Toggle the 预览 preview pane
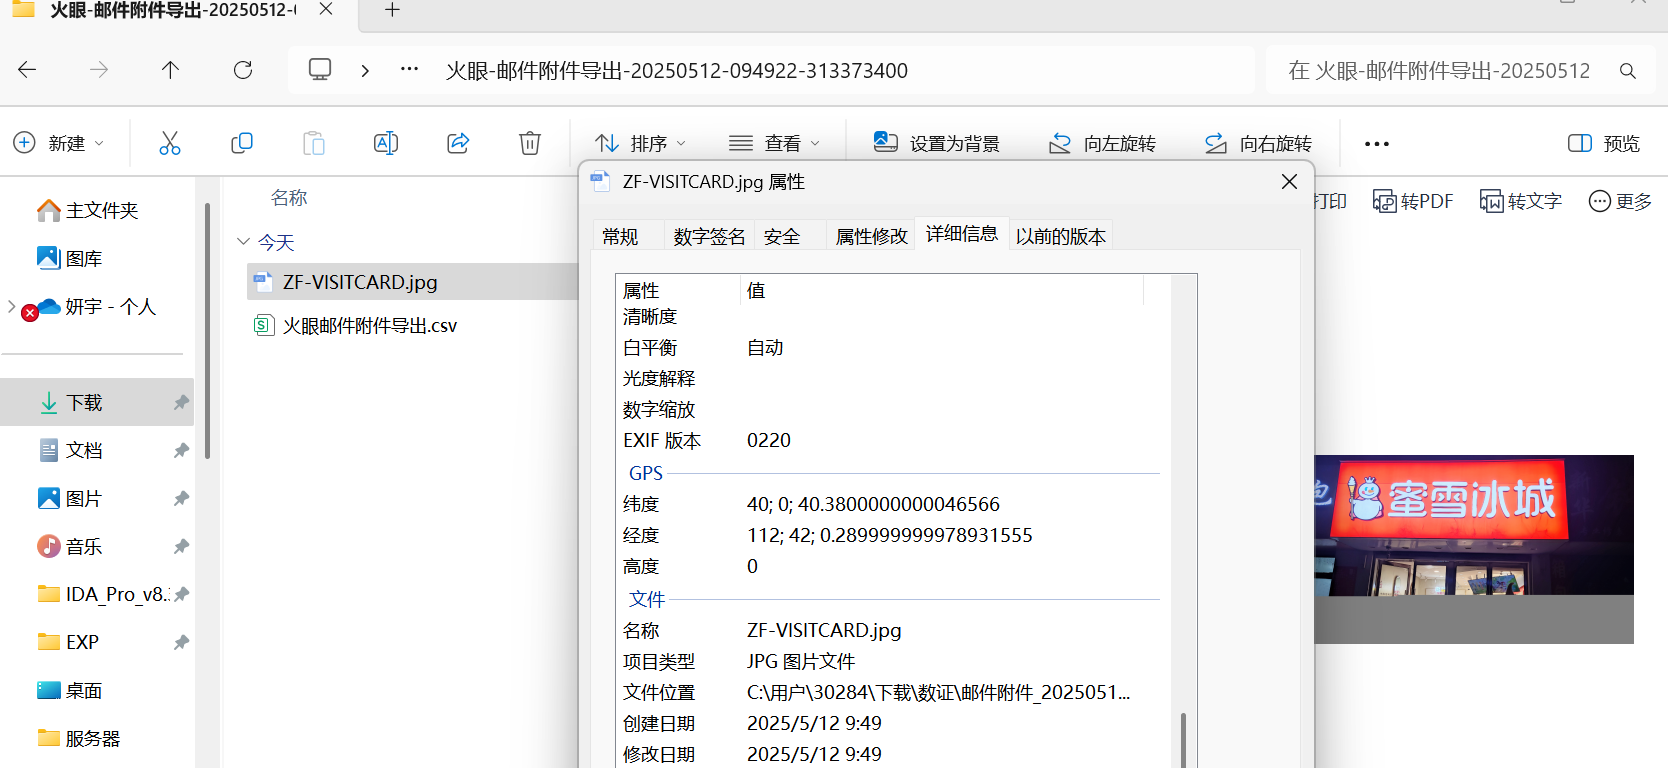 (x=1604, y=143)
